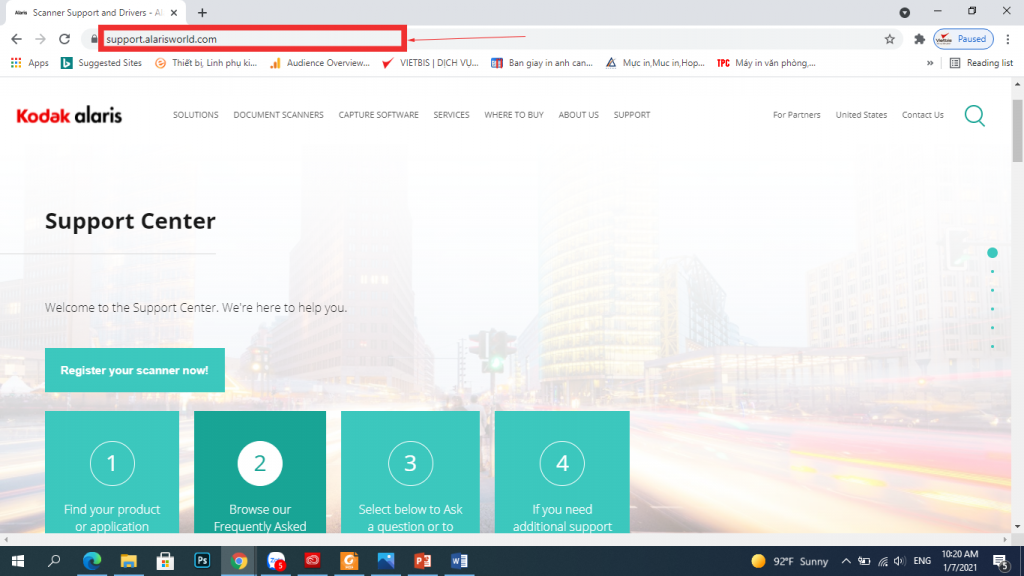Click the address bar showing support.alarisworld.com
Viewport: 1024px width, 576px height.
tap(250, 39)
